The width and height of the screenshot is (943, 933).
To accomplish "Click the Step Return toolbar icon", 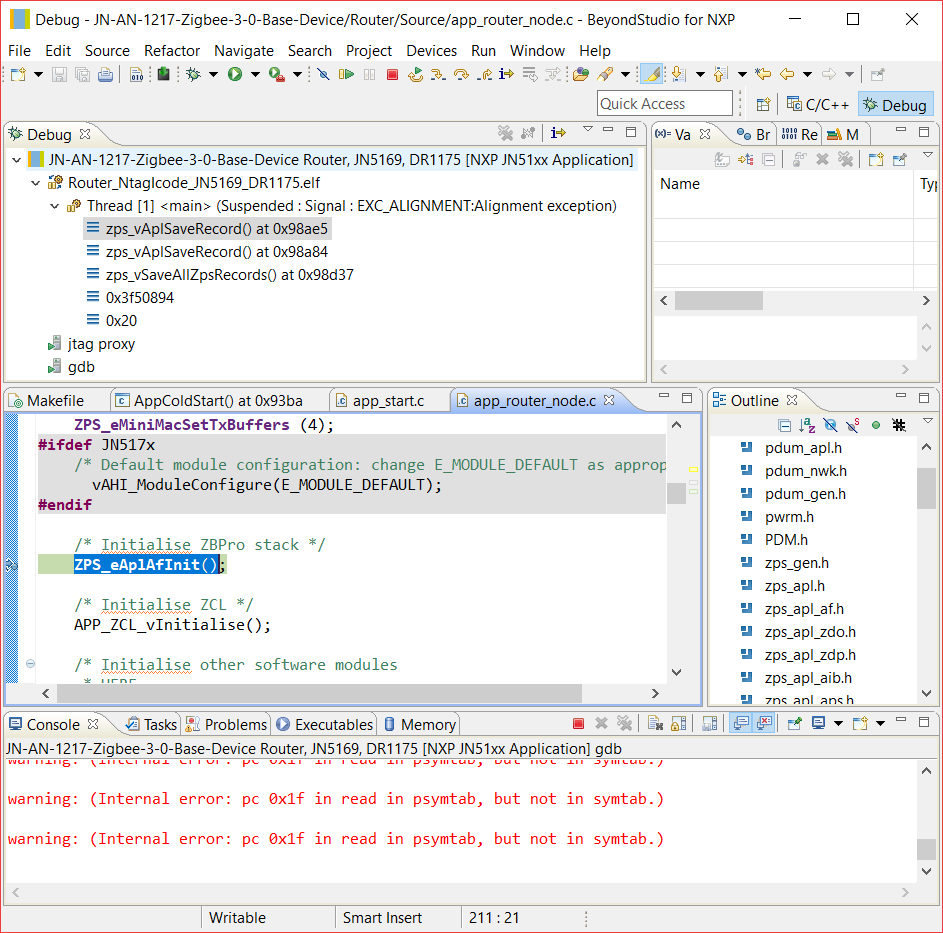I will (484, 75).
